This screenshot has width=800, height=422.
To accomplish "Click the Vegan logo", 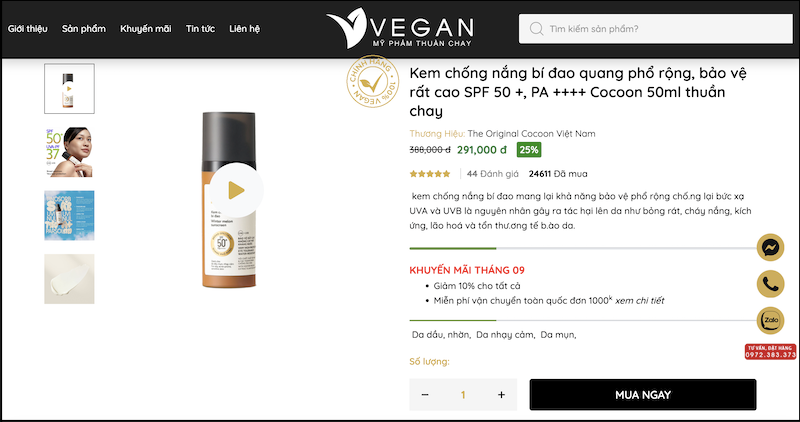I will click(x=400, y=28).
